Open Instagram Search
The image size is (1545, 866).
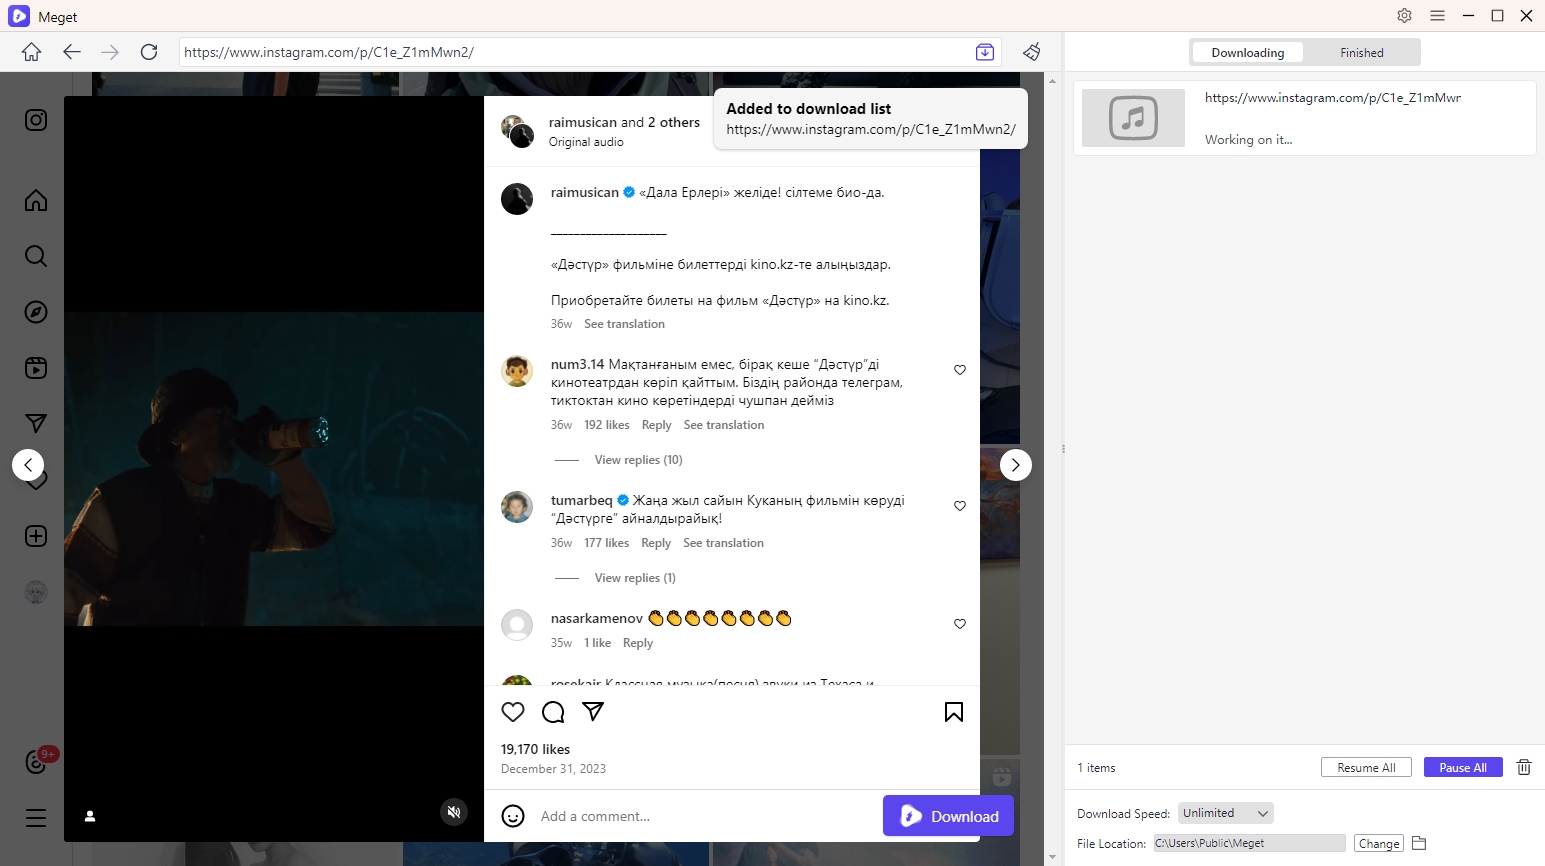click(x=36, y=256)
